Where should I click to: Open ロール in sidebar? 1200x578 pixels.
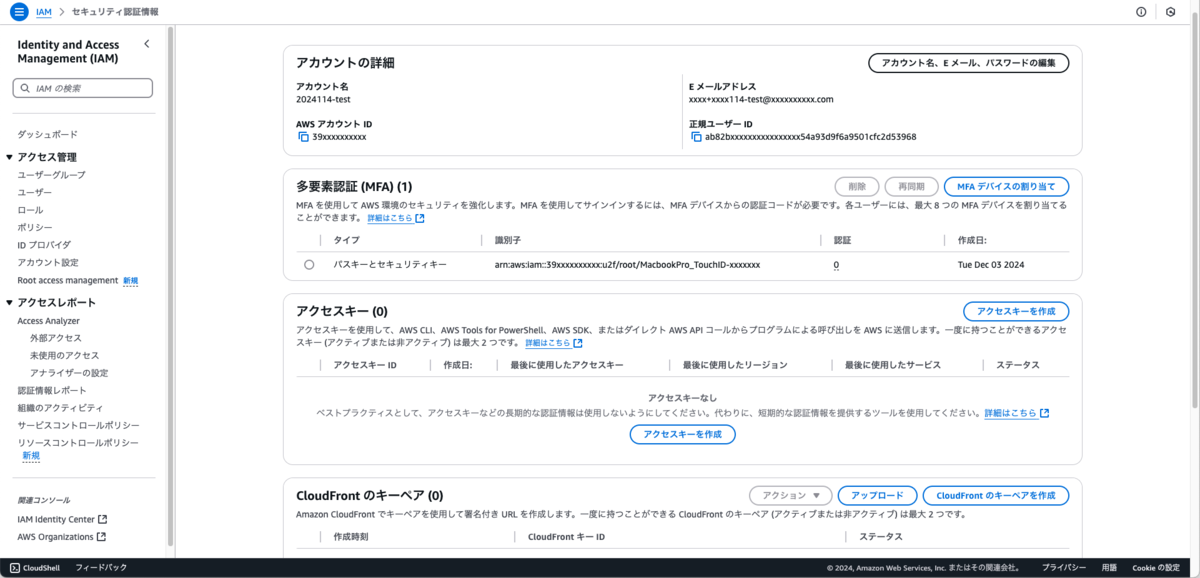pyautogui.click(x=30, y=210)
